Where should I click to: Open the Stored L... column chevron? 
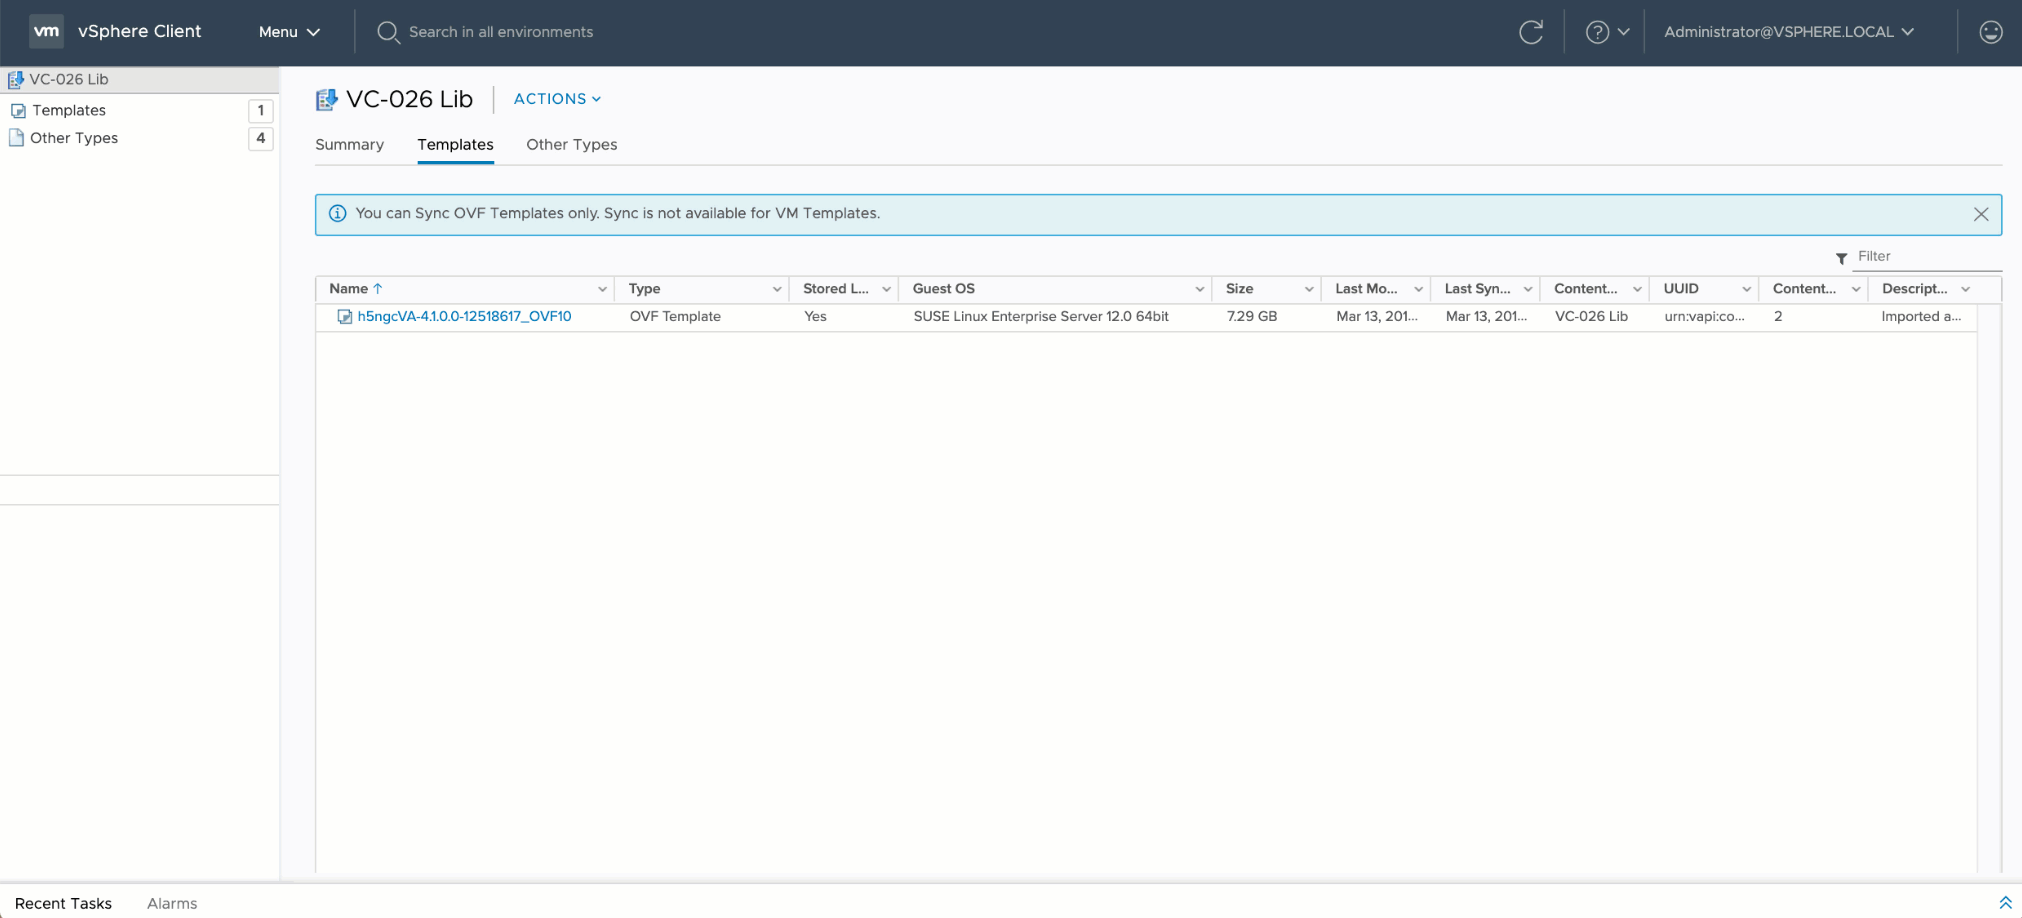tap(886, 289)
